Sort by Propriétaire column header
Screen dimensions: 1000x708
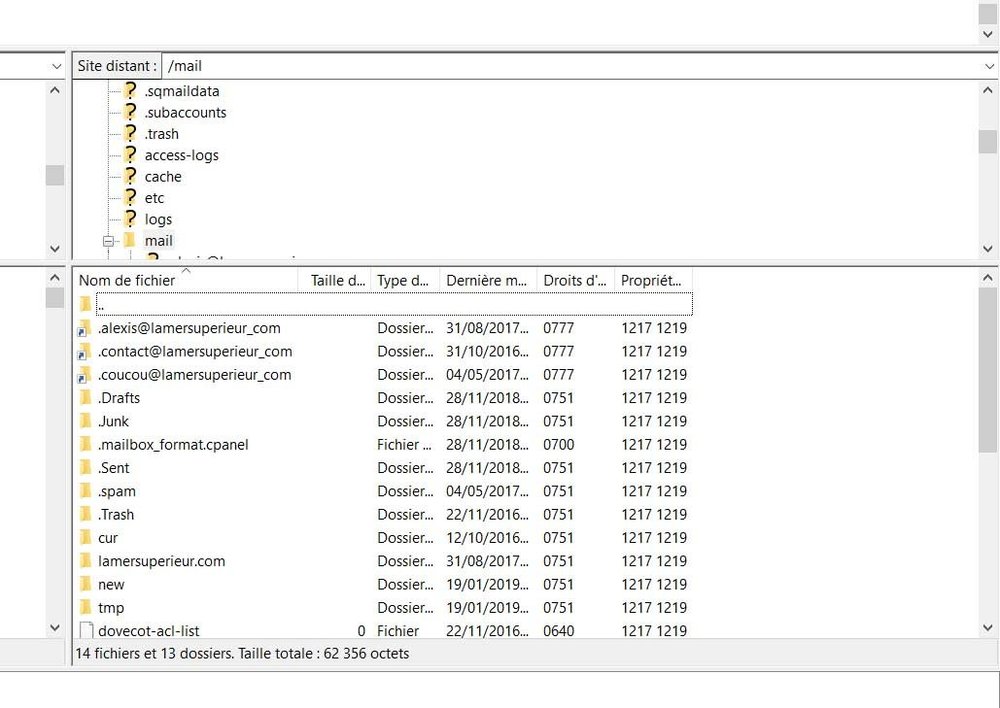(x=653, y=280)
